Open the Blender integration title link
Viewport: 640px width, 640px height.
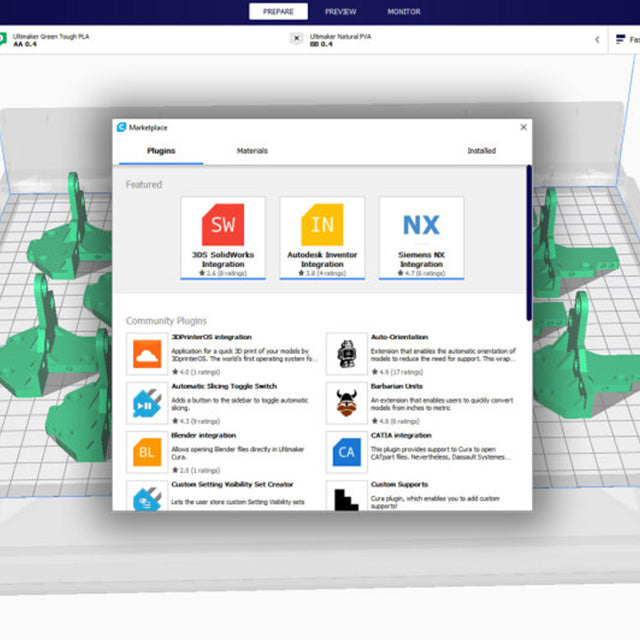pyautogui.click(x=204, y=436)
